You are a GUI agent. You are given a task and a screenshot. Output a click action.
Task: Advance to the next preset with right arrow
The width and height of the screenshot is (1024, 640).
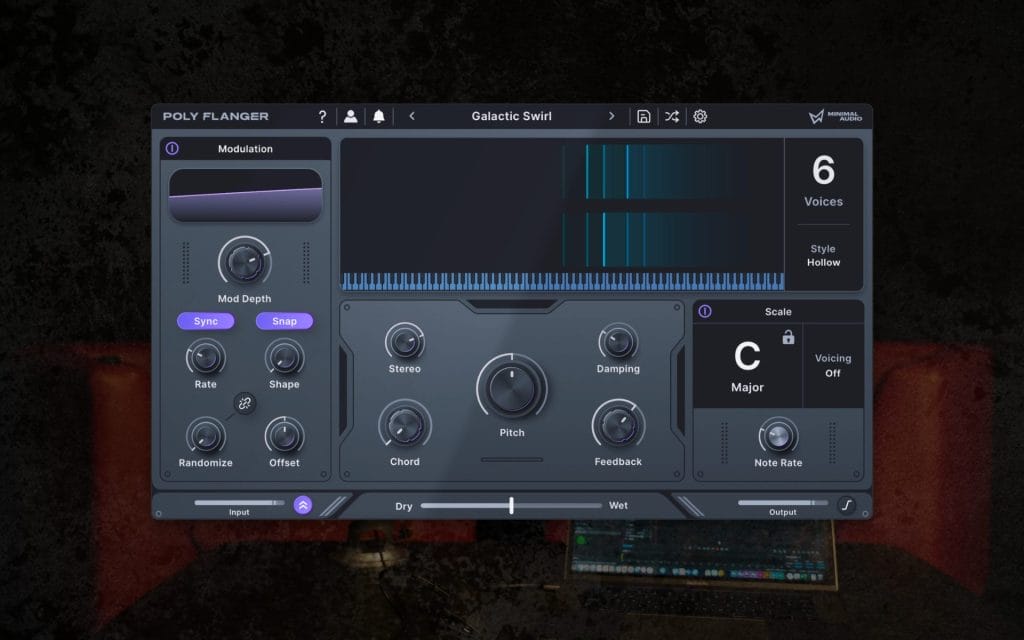coord(612,116)
